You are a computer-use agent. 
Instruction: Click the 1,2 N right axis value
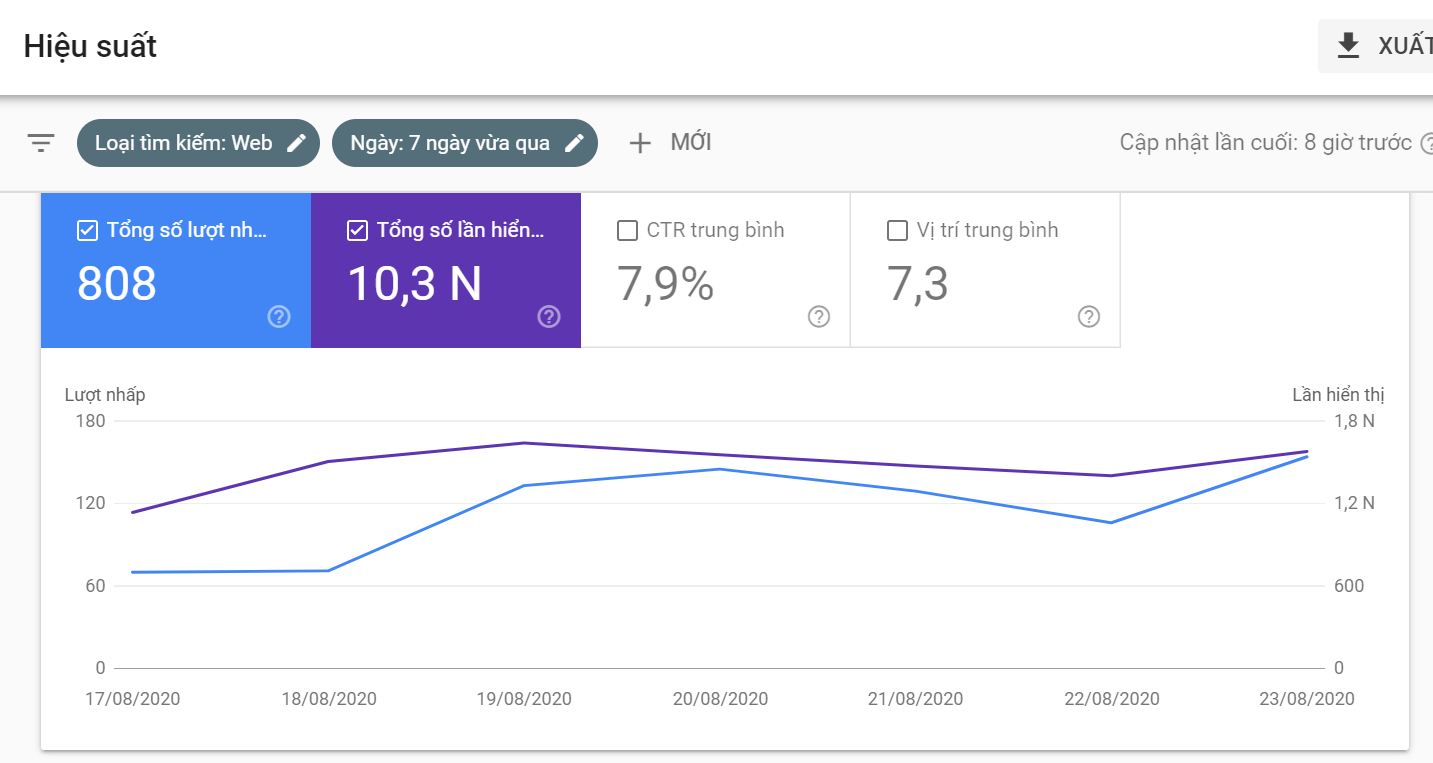(x=1355, y=503)
